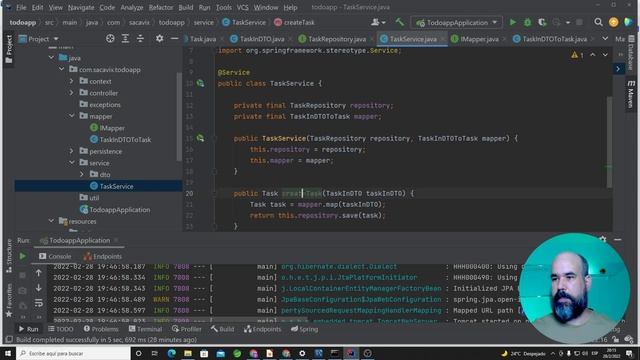Open Endpoints tab in Run panel
The image size is (640, 360).
click(102, 256)
